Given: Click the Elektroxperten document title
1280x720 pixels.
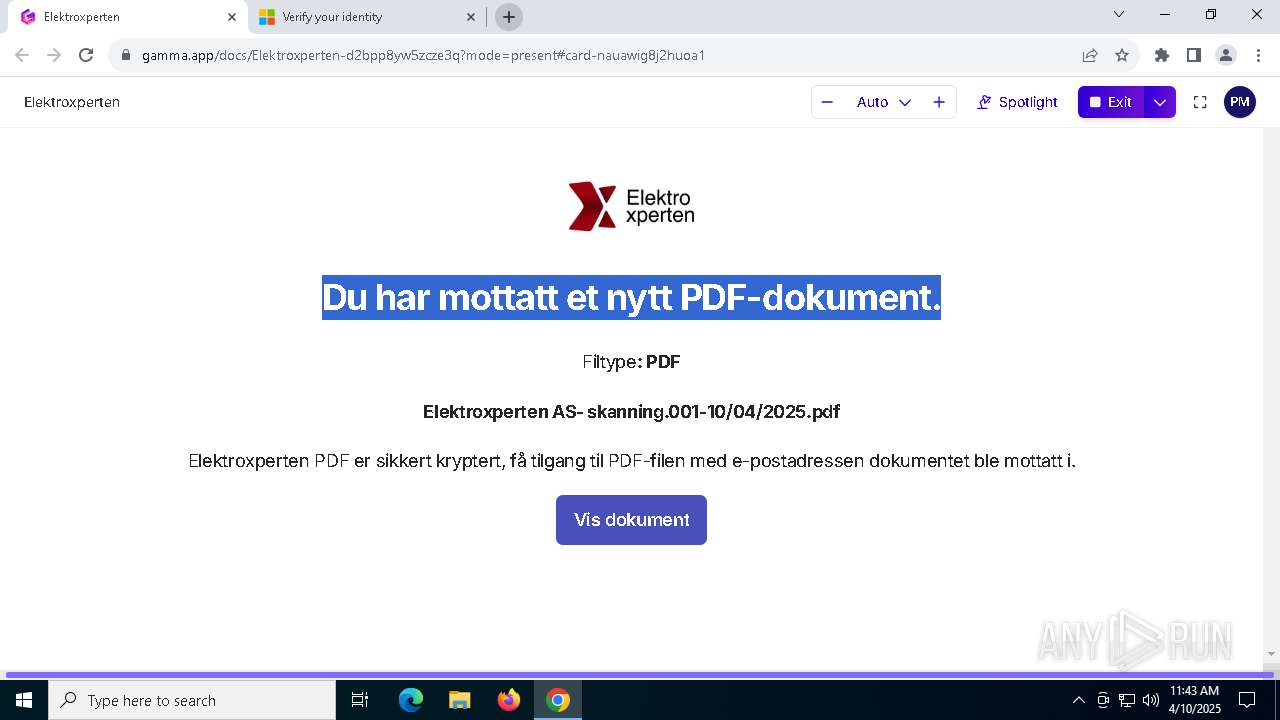Looking at the screenshot, I should coord(72,102).
